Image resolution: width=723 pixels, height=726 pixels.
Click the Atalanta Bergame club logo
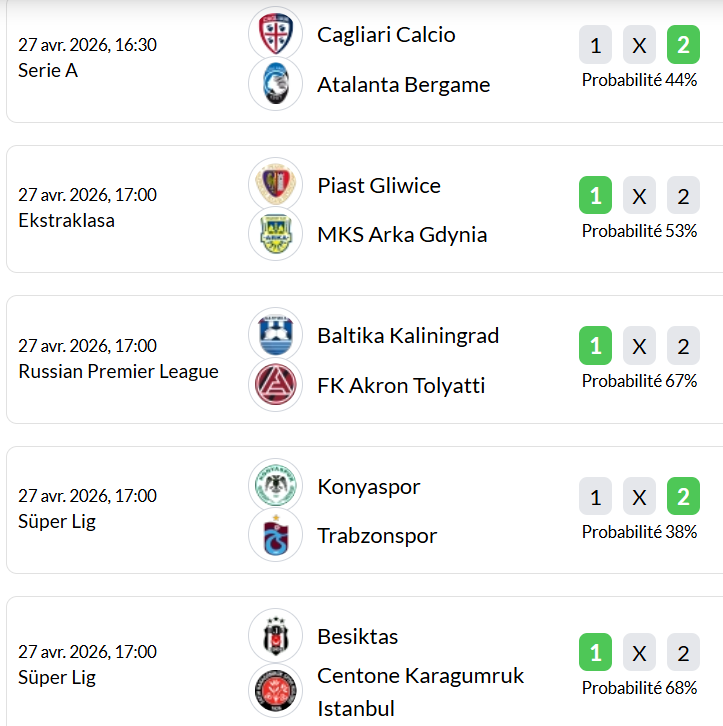click(x=275, y=84)
